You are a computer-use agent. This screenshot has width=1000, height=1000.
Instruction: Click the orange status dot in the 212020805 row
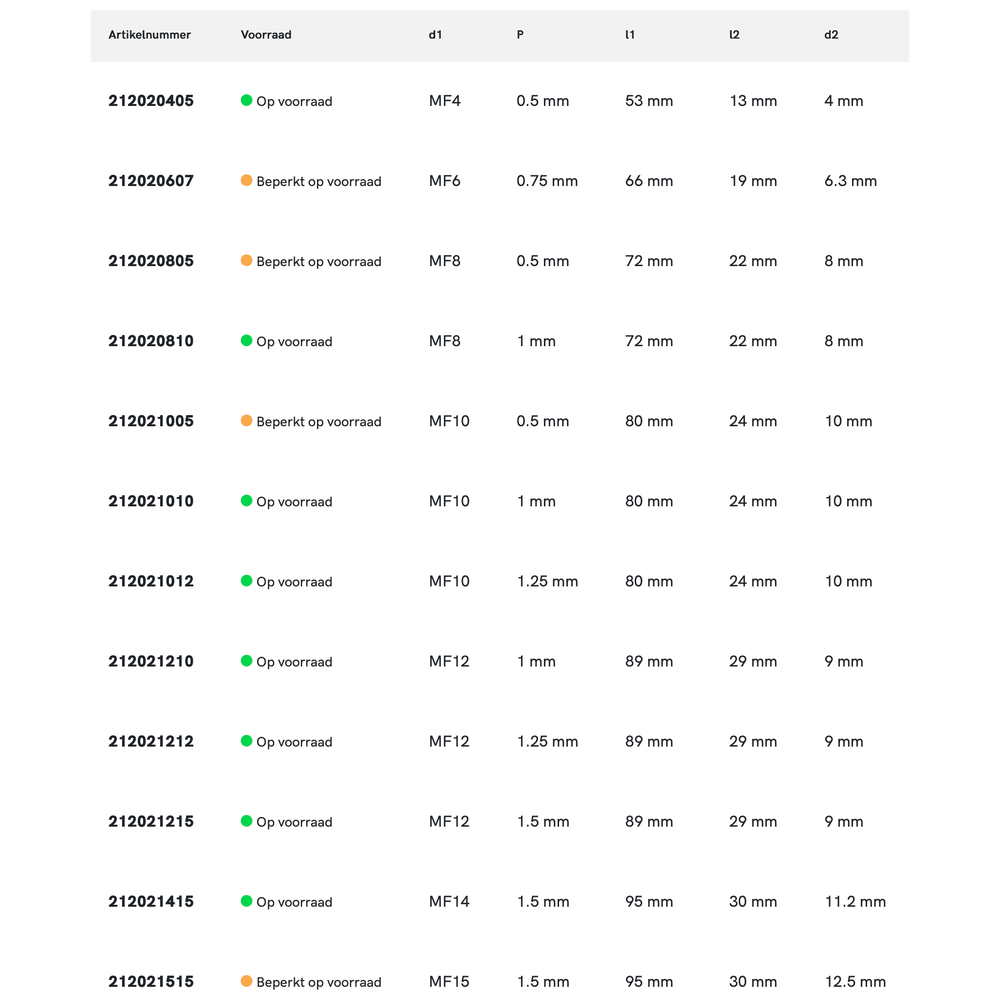tap(246, 260)
